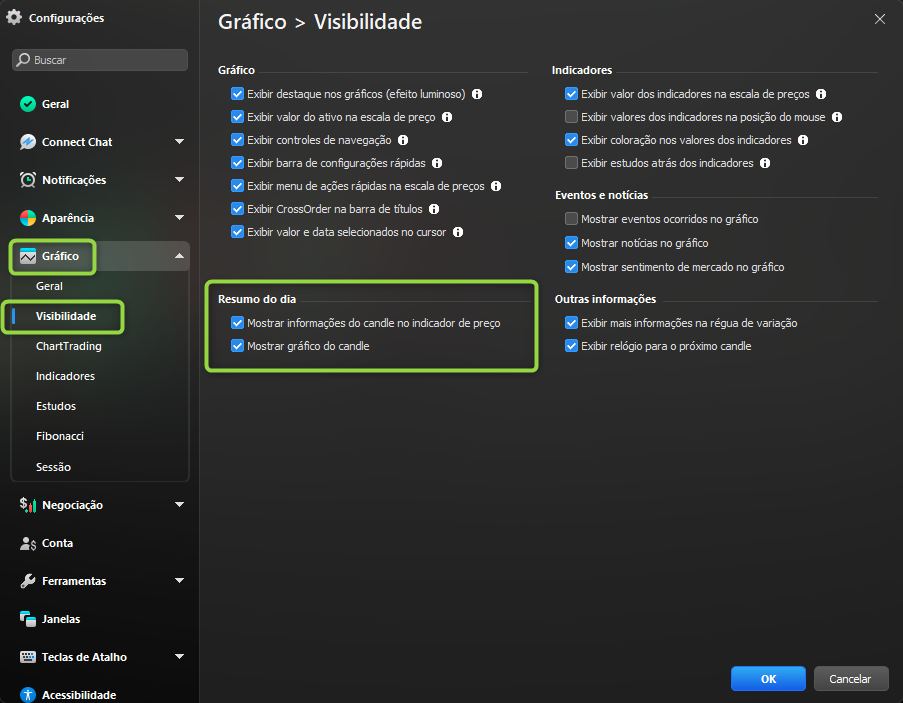Open info icon for estudos atrás dos indicadores

tap(765, 163)
